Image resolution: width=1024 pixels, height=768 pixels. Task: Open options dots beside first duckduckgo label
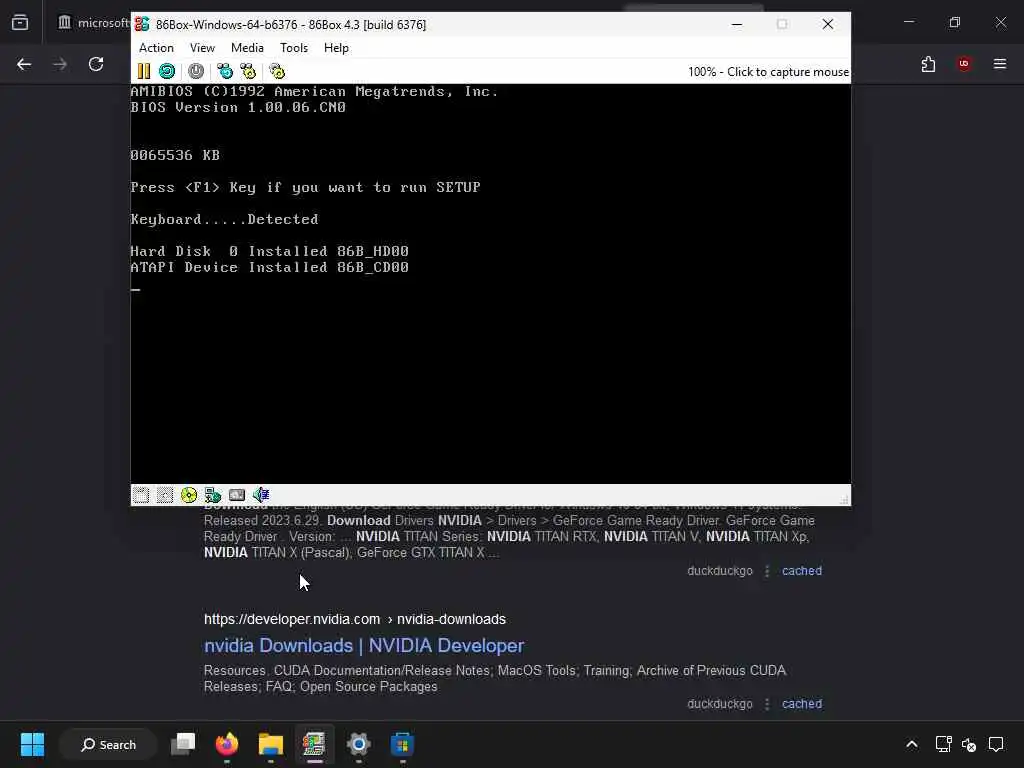pos(767,571)
